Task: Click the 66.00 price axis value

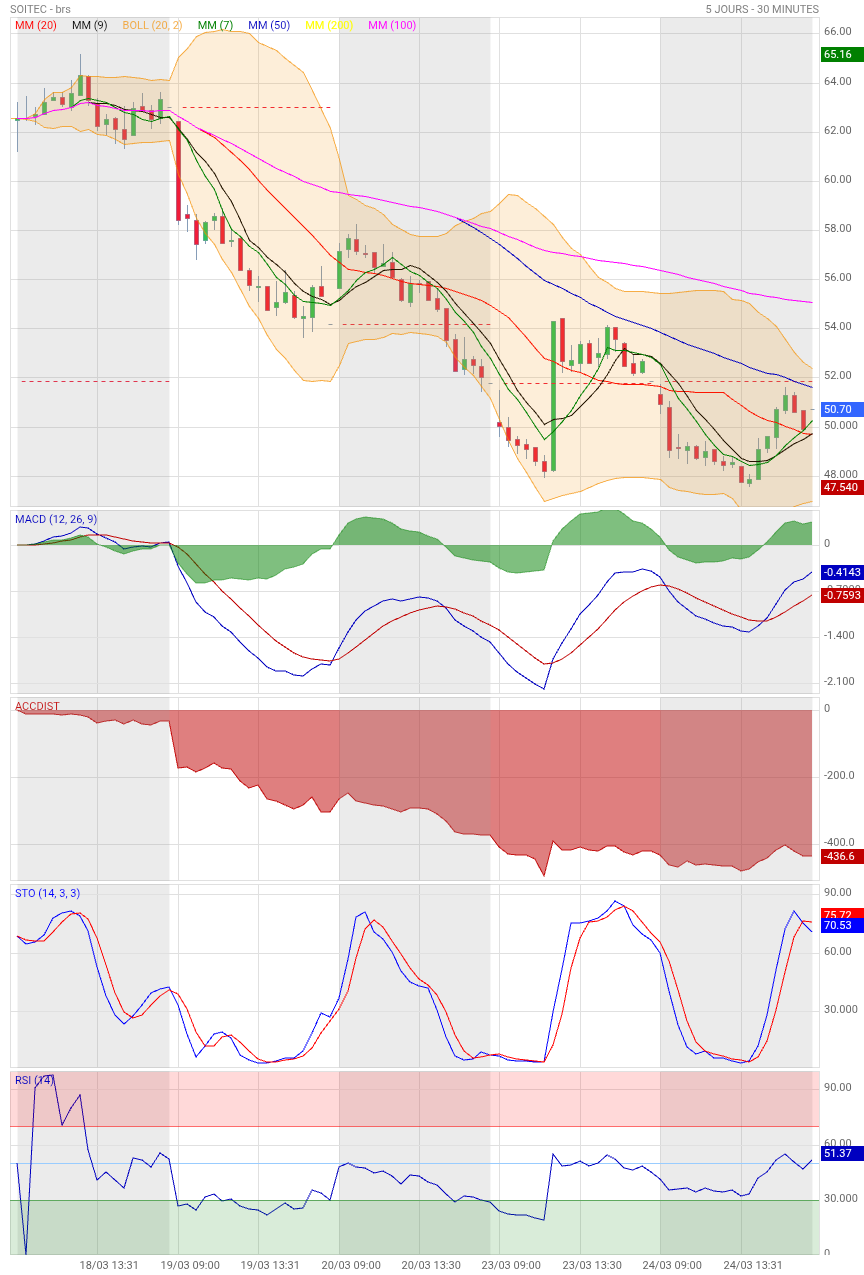Action: tap(837, 32)
